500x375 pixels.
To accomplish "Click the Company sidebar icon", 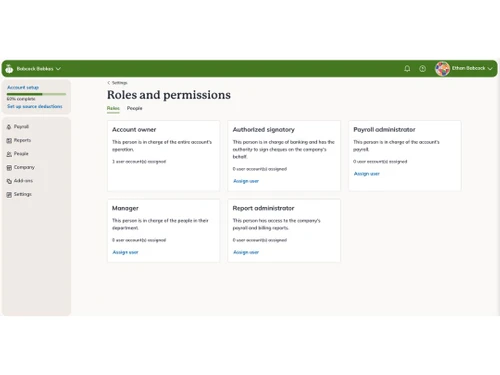I will (x=9, y=168).
